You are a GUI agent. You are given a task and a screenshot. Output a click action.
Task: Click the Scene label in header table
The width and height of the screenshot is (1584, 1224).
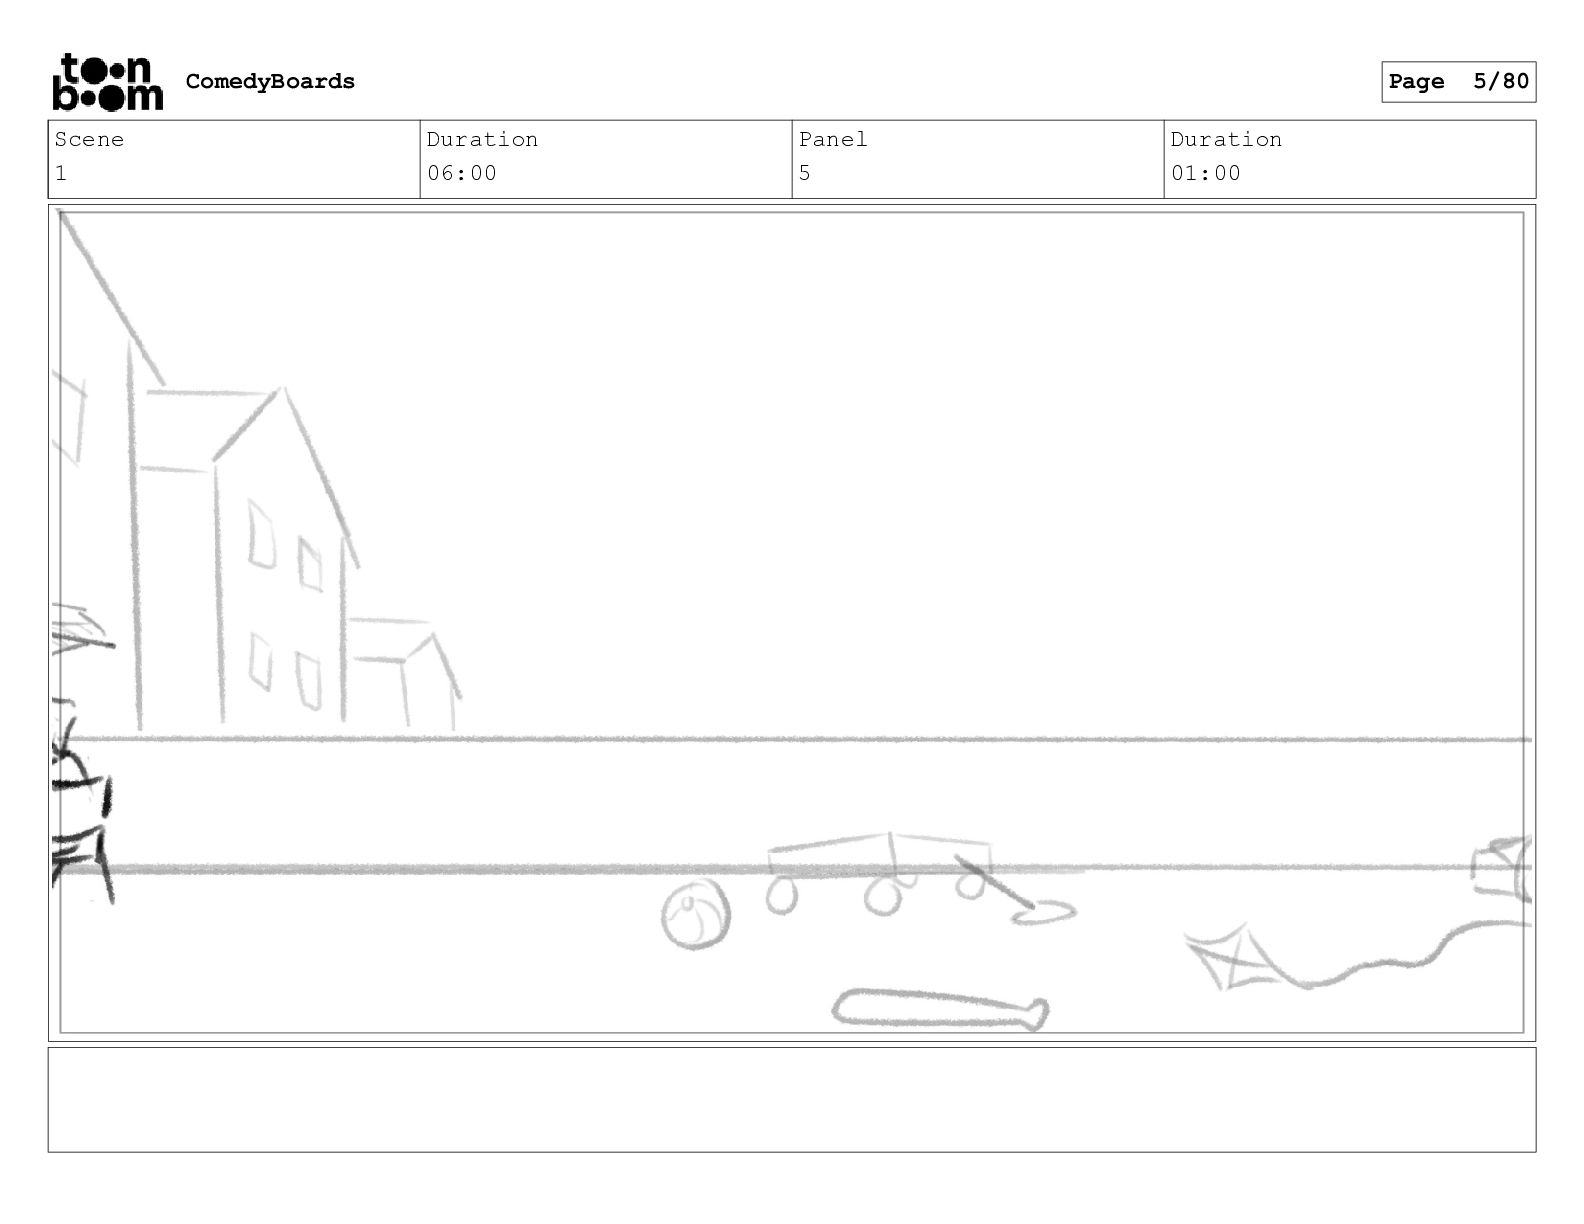click(x=89, y=139)
